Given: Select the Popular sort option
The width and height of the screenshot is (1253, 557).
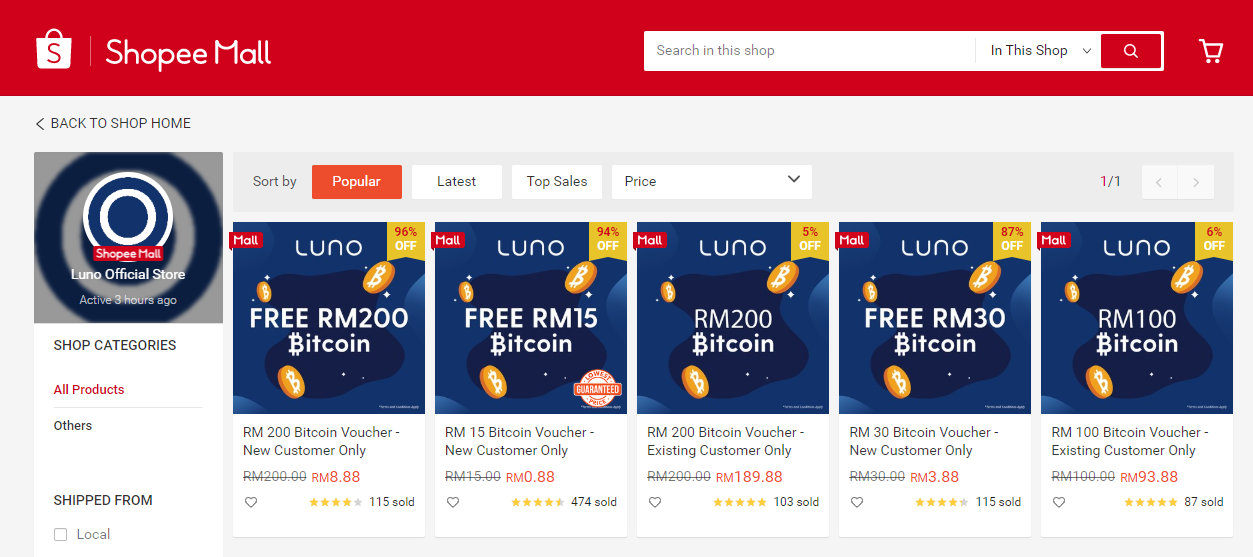Looking at the screenshot, I should point(356,181).
